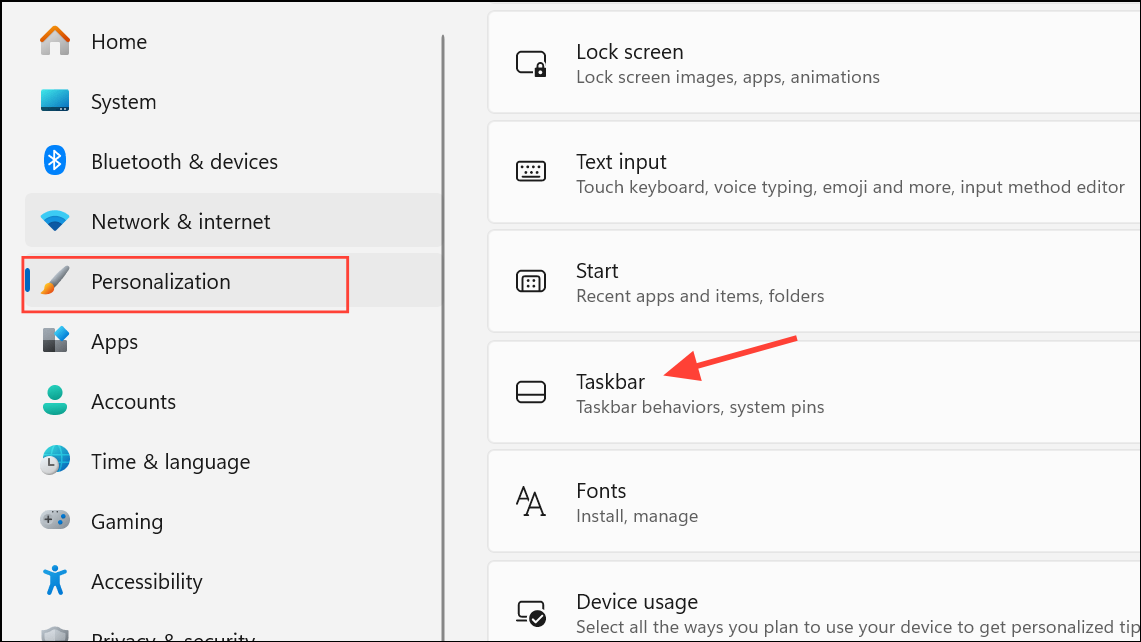Screen dimensions: 1141x642
Task: Open Time & language settings
Action: (170, 461)
